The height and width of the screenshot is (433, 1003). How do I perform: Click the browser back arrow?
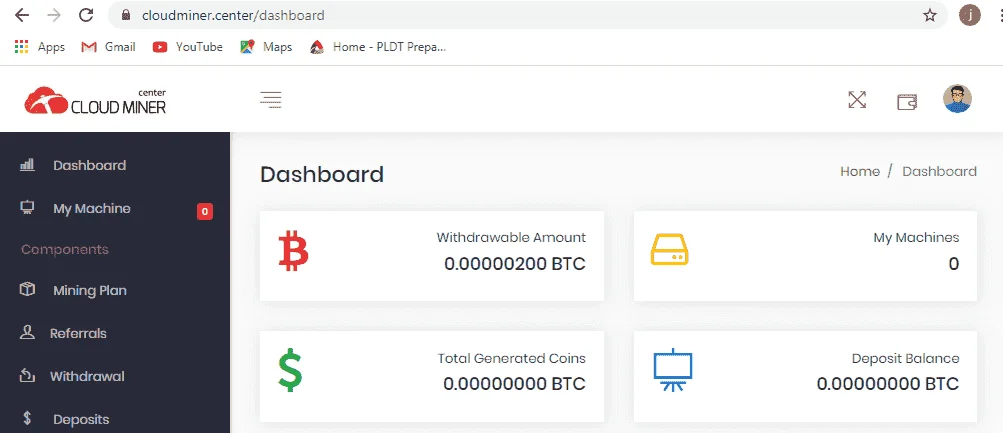tap(21, 15)
